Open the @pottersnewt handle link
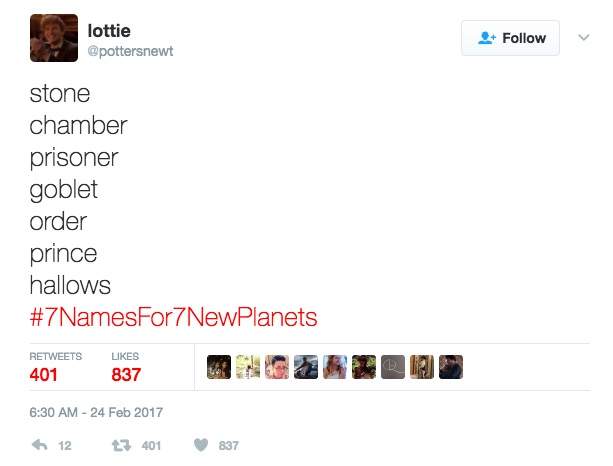Screen dimensions: 613x466 [130, 51]
